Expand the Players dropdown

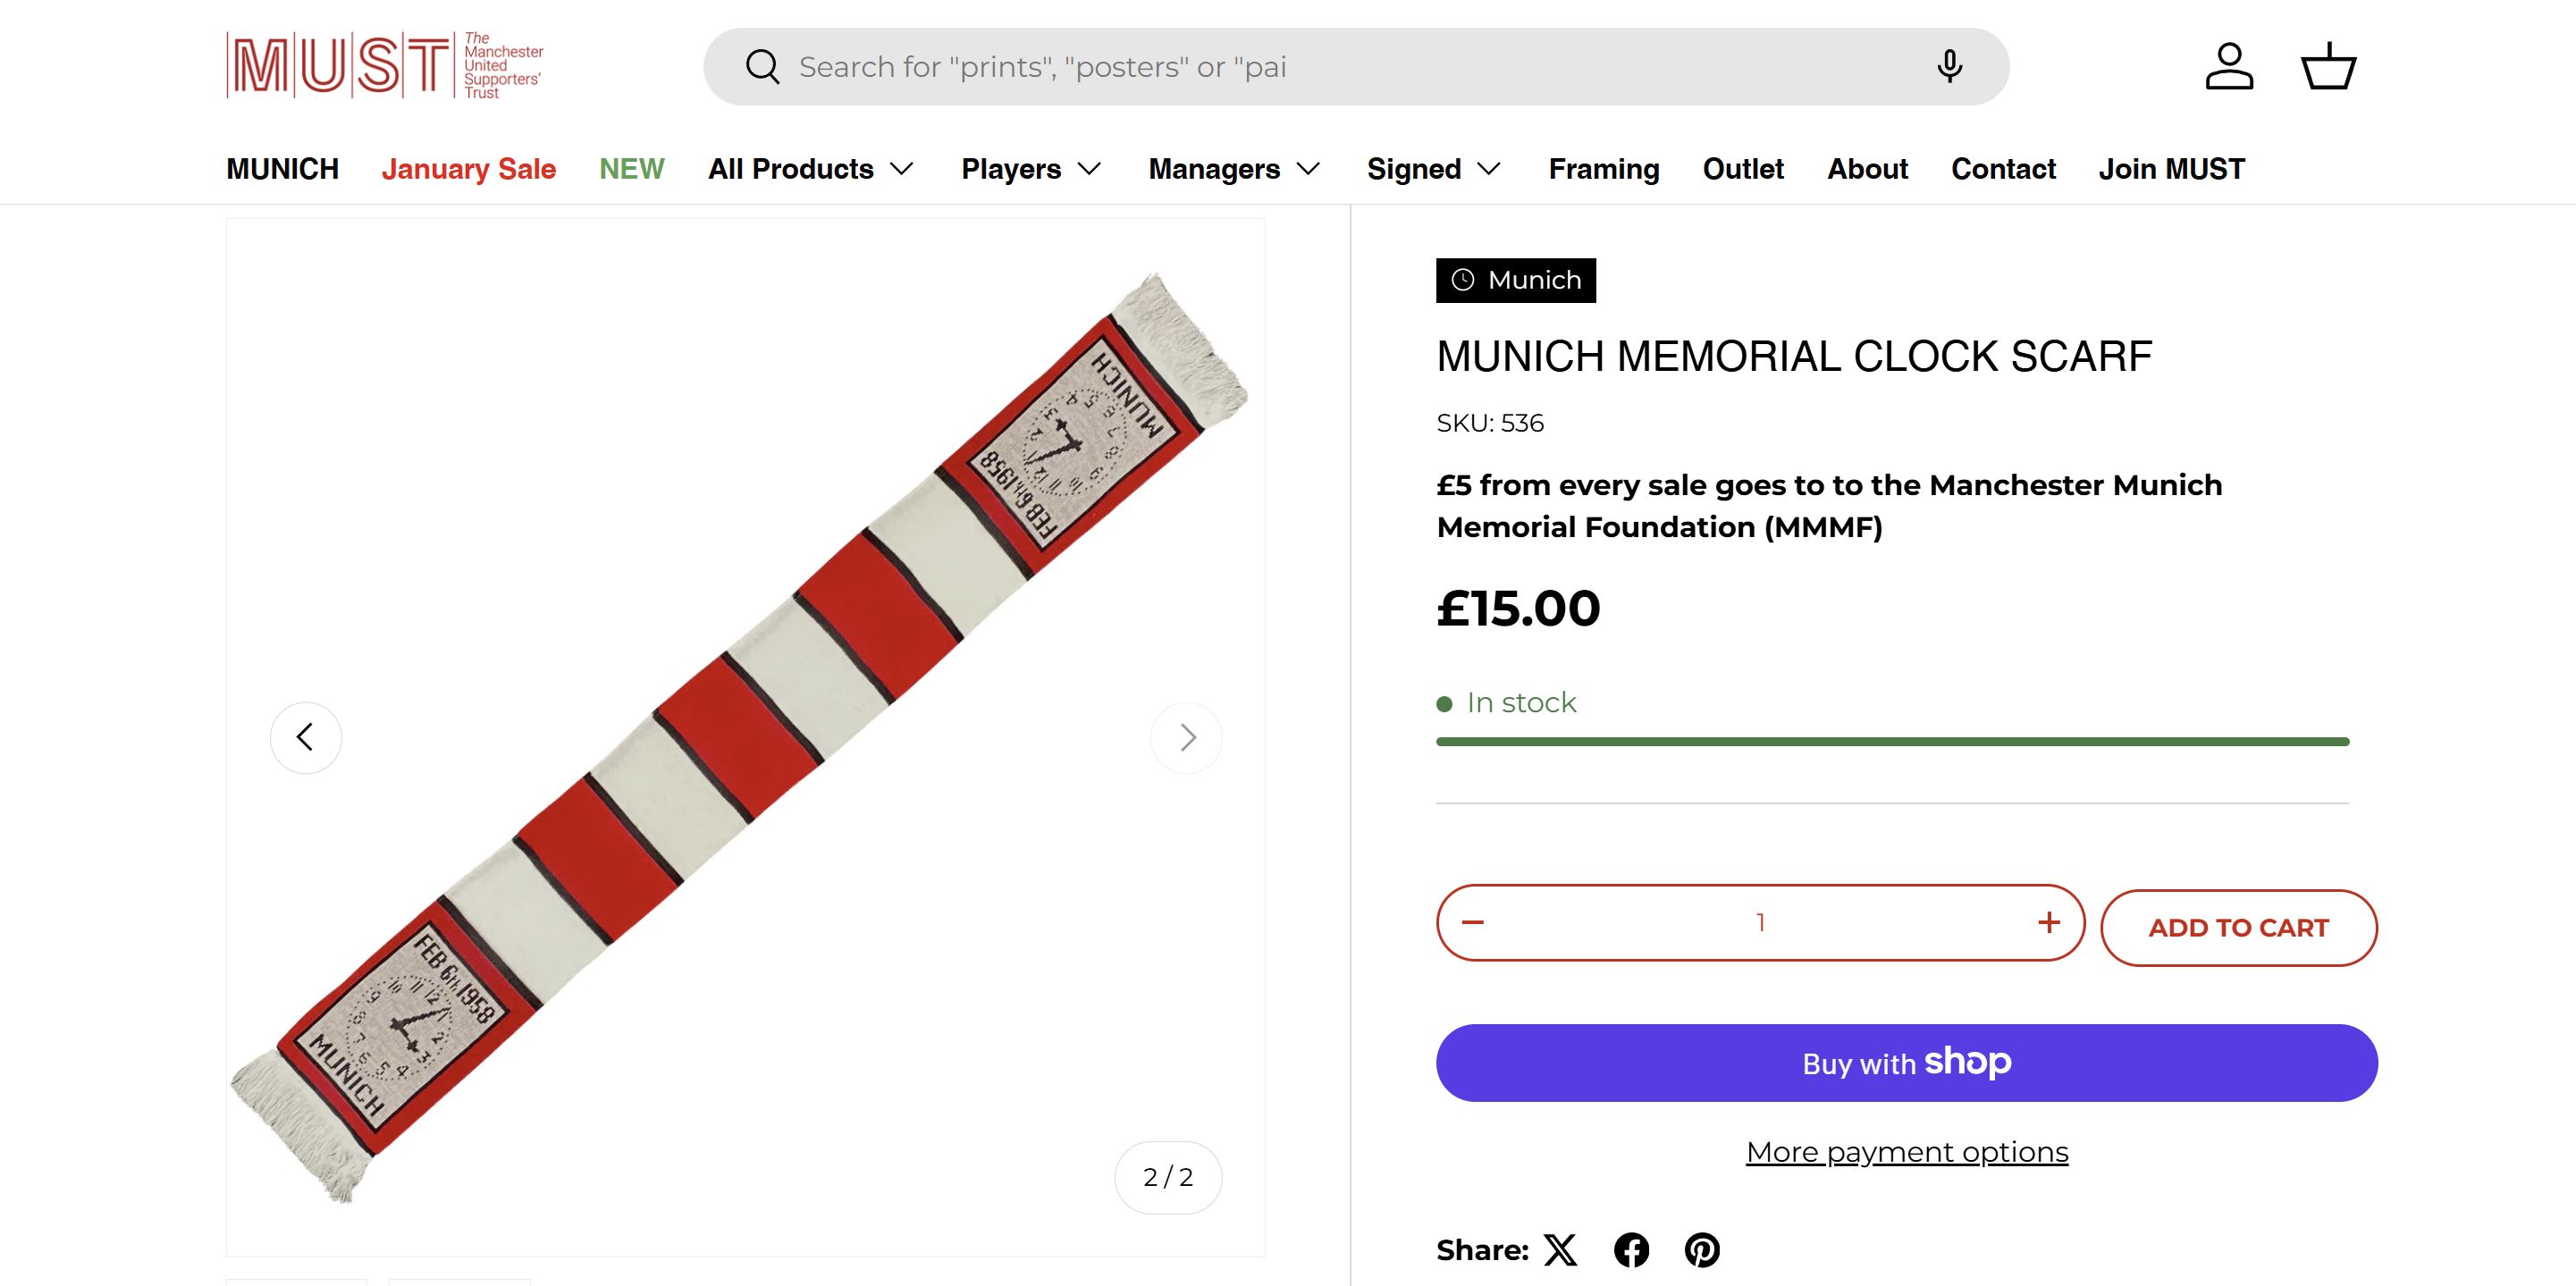1031,169
